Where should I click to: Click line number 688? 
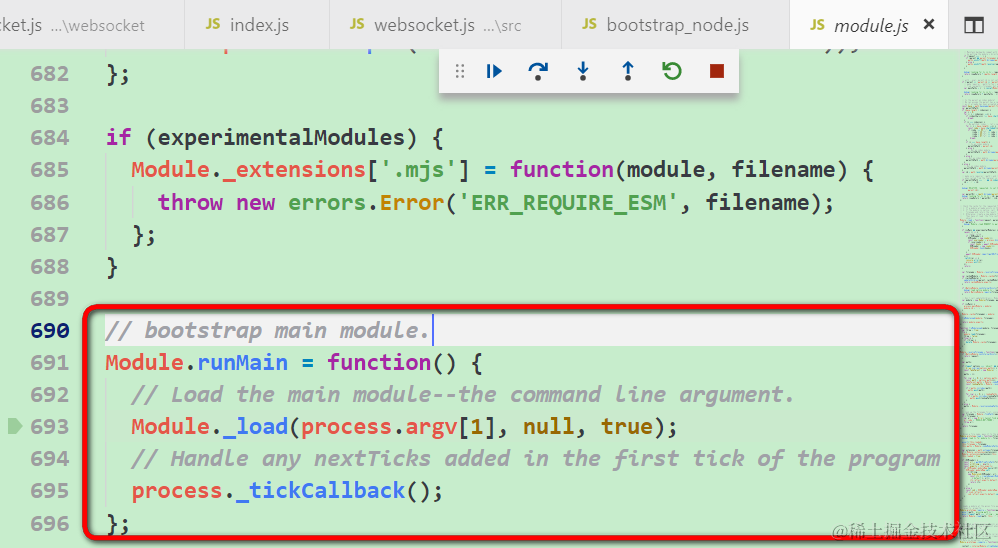pyautogui.click(x=50, y=266)
